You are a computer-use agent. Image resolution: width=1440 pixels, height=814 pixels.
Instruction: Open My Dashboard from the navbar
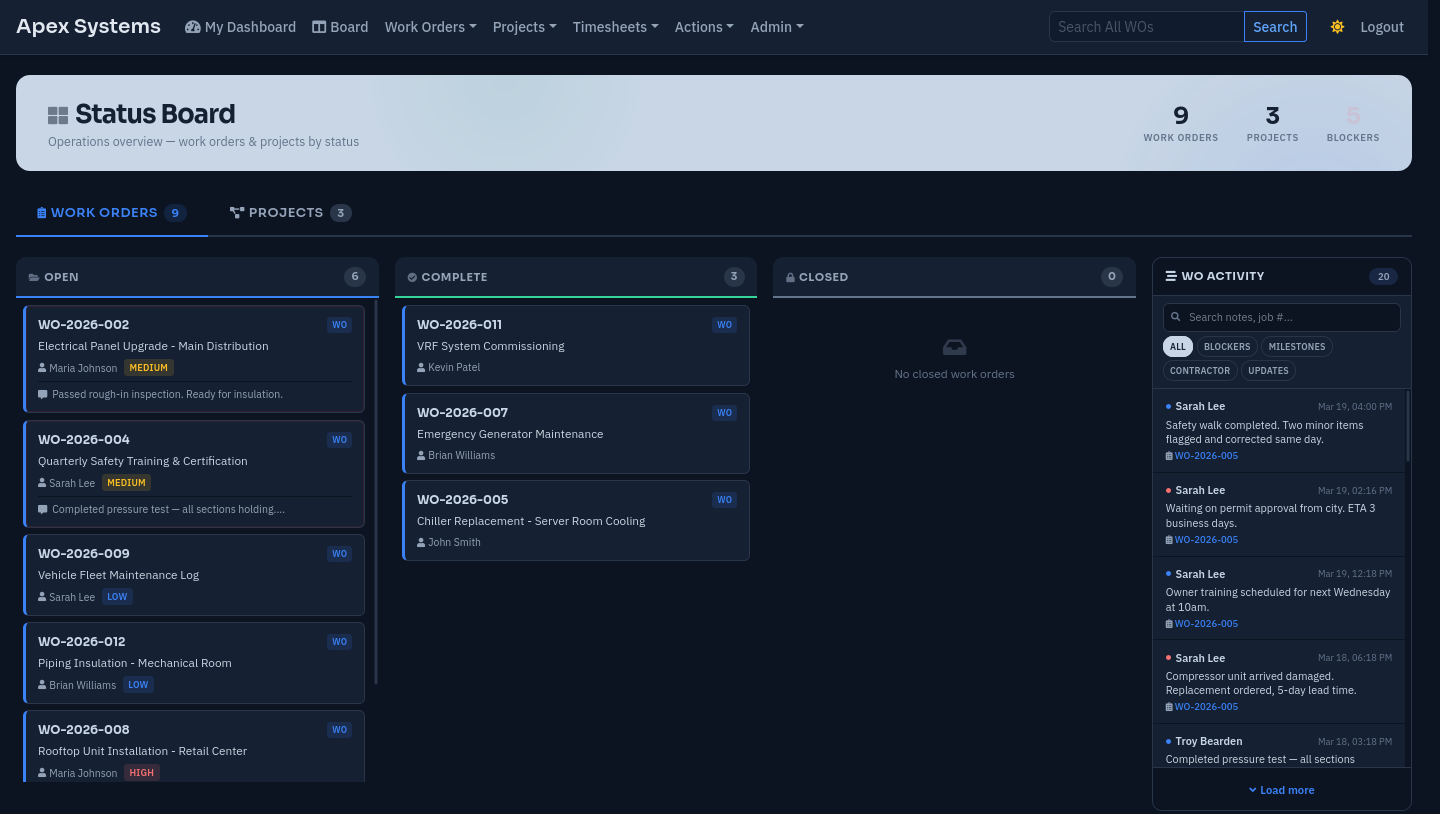(x=240, y=27)
